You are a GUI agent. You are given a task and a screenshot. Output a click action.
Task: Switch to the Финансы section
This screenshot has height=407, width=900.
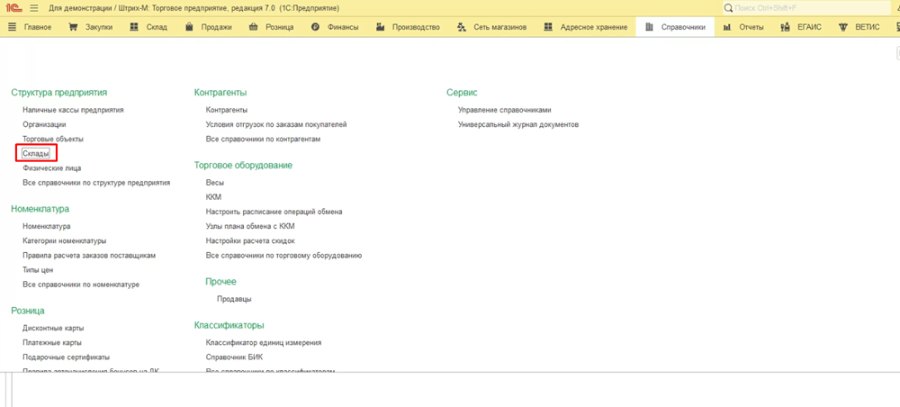pos(335,27)
